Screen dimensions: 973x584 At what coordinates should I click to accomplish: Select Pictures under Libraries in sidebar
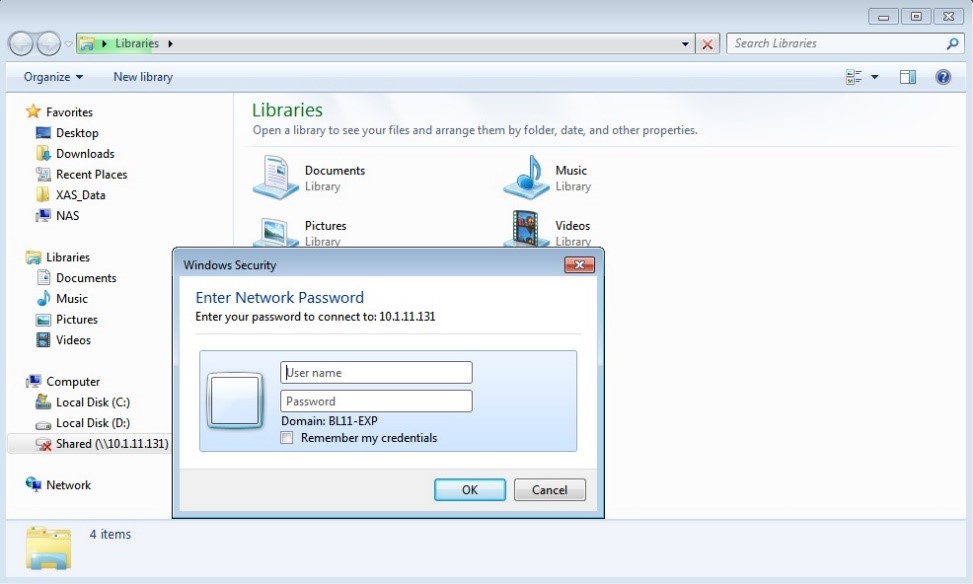tap(76, 320)
